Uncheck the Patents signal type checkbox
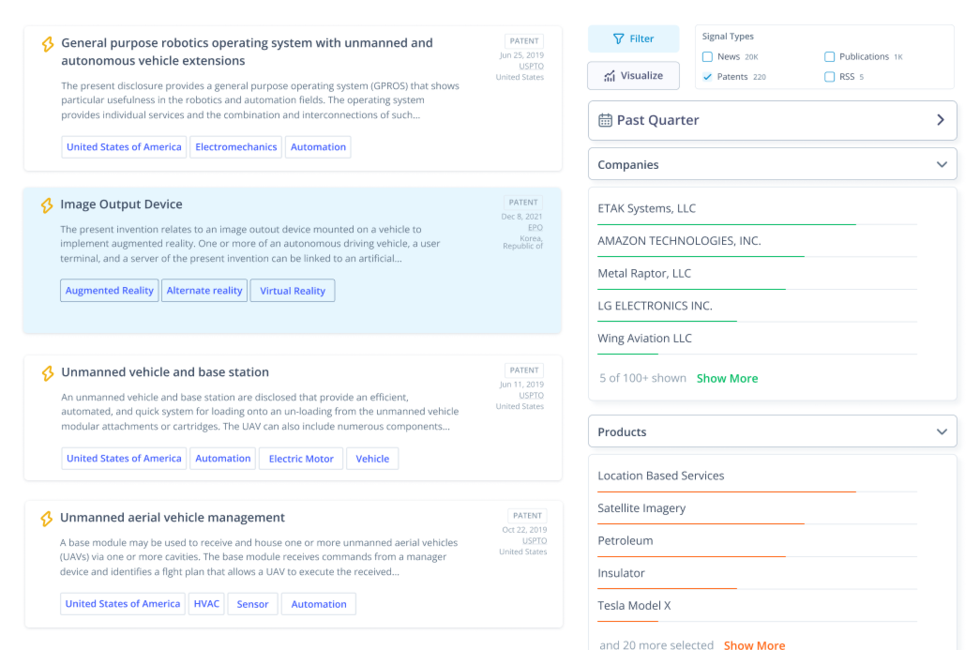Screen dimensions: 980x650 (708, 77)
